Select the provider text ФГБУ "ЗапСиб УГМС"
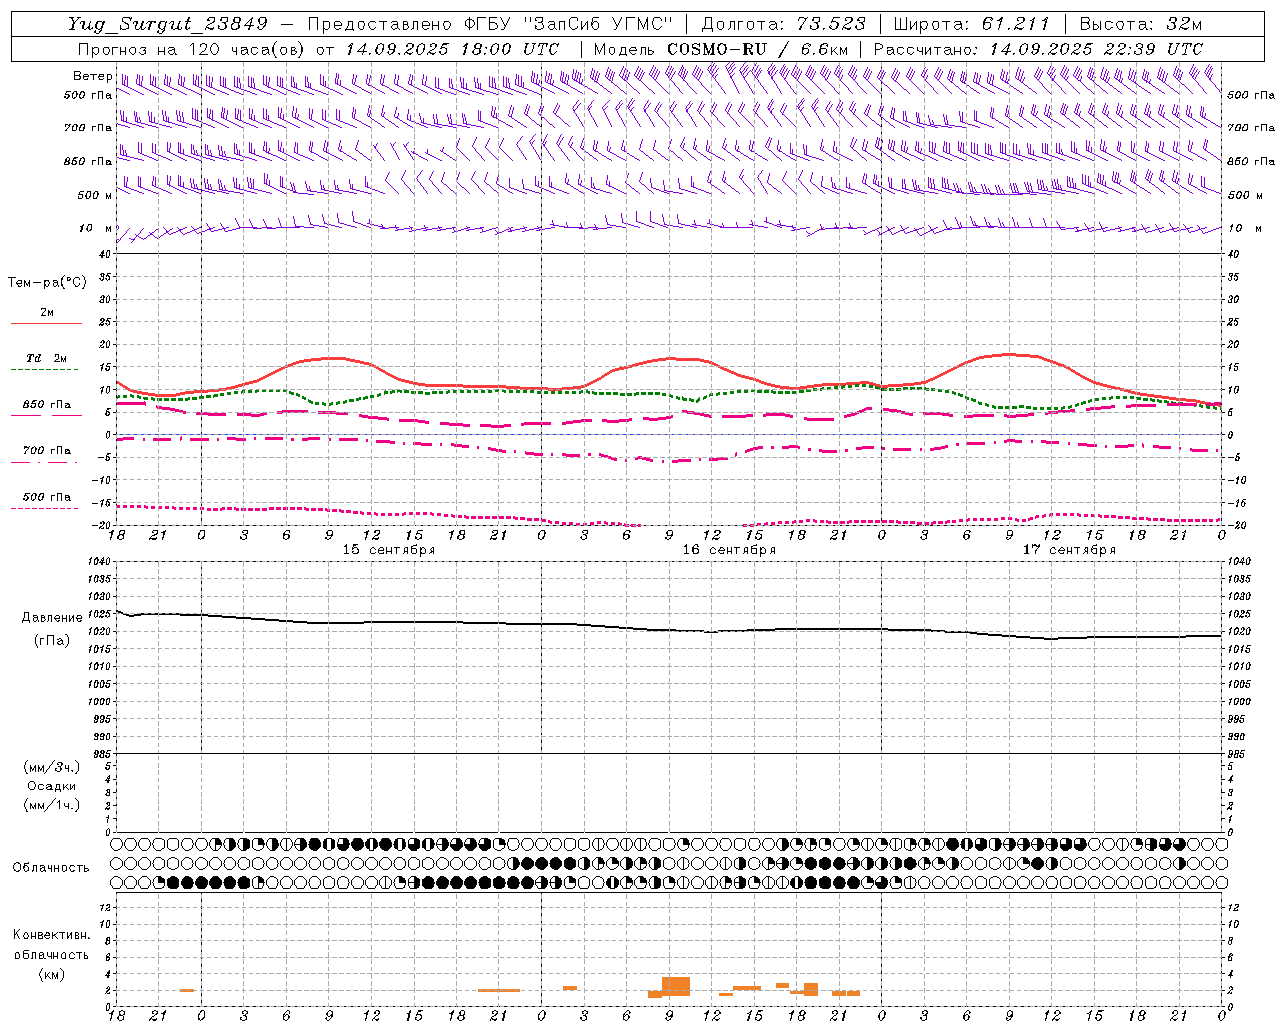The width and height of the screenshot is (1280, 1024). [569, 24]
